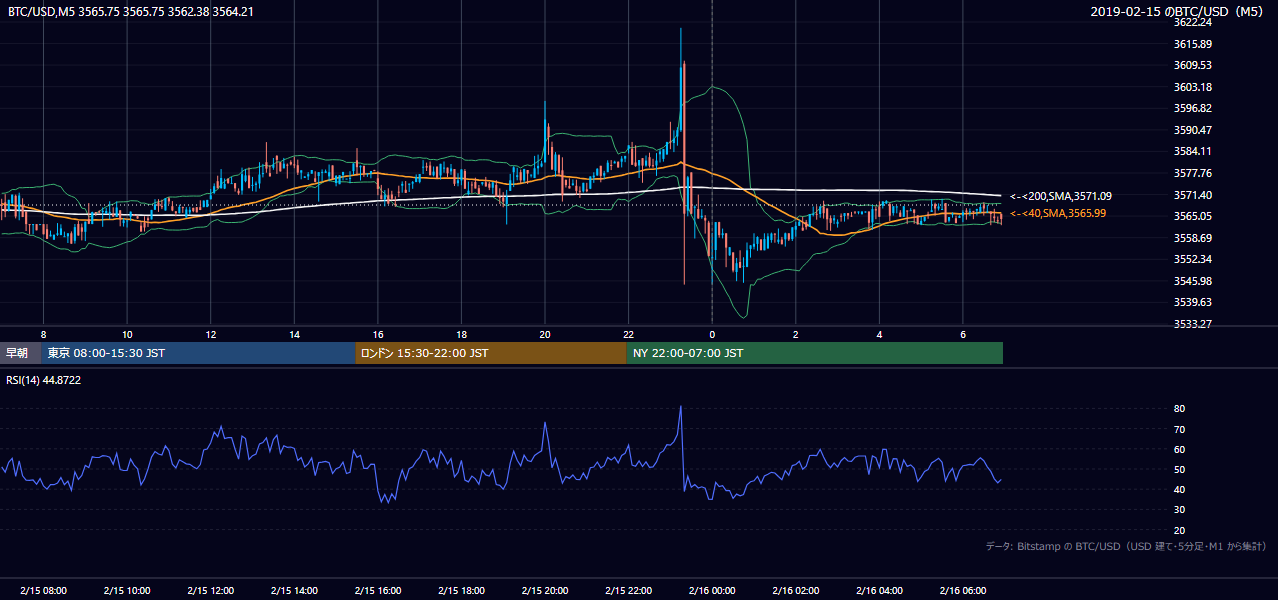The width and height of the screenshot is (1278, 600).
Task: Click the RSI(14) 44.8722 indicator label
Action: pyautogui.click(x=43, y=380)
